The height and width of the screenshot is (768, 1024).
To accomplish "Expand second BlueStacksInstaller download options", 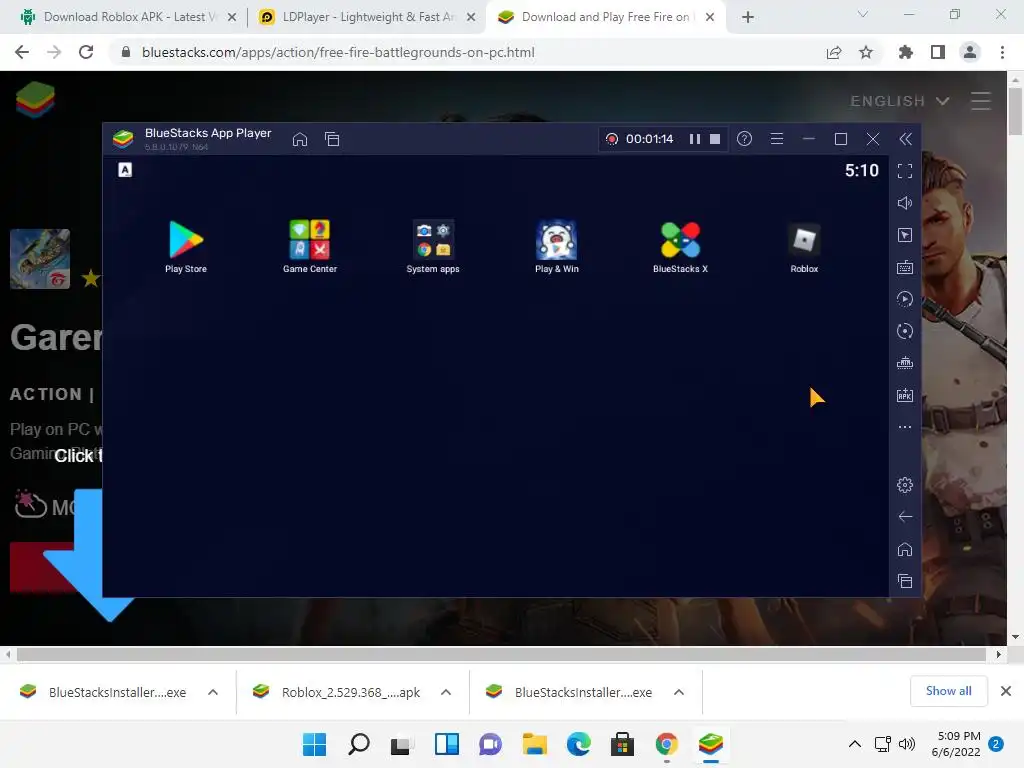I will (679, 692).
